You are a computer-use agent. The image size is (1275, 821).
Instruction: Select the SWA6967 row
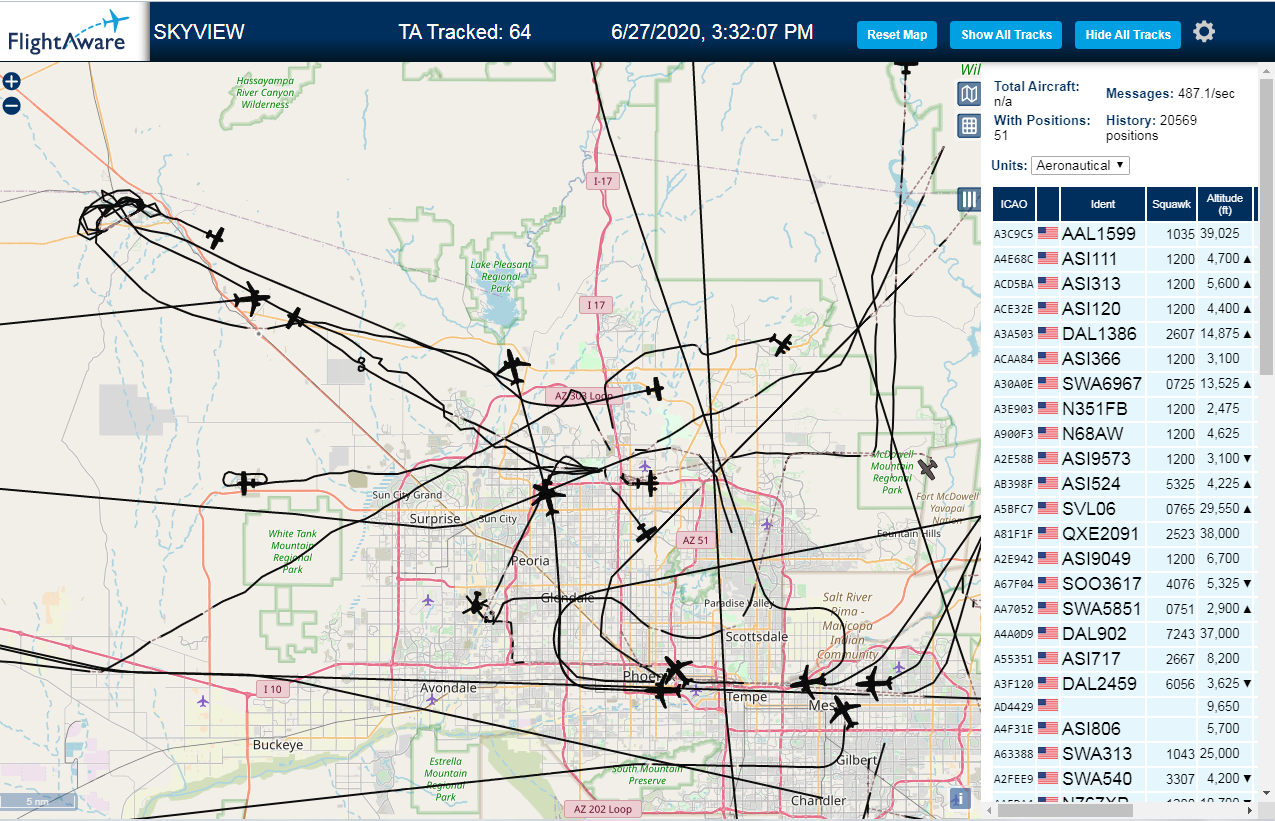pyautogui.click(x=1124, y=383)
